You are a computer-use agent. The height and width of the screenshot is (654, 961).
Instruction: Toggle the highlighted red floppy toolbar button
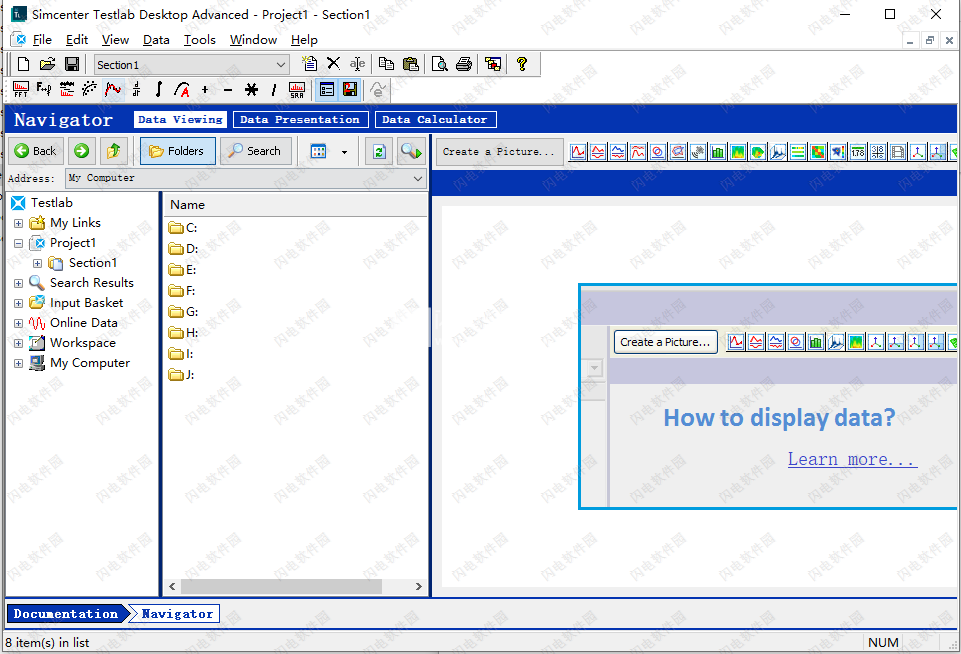click(350, 90)
